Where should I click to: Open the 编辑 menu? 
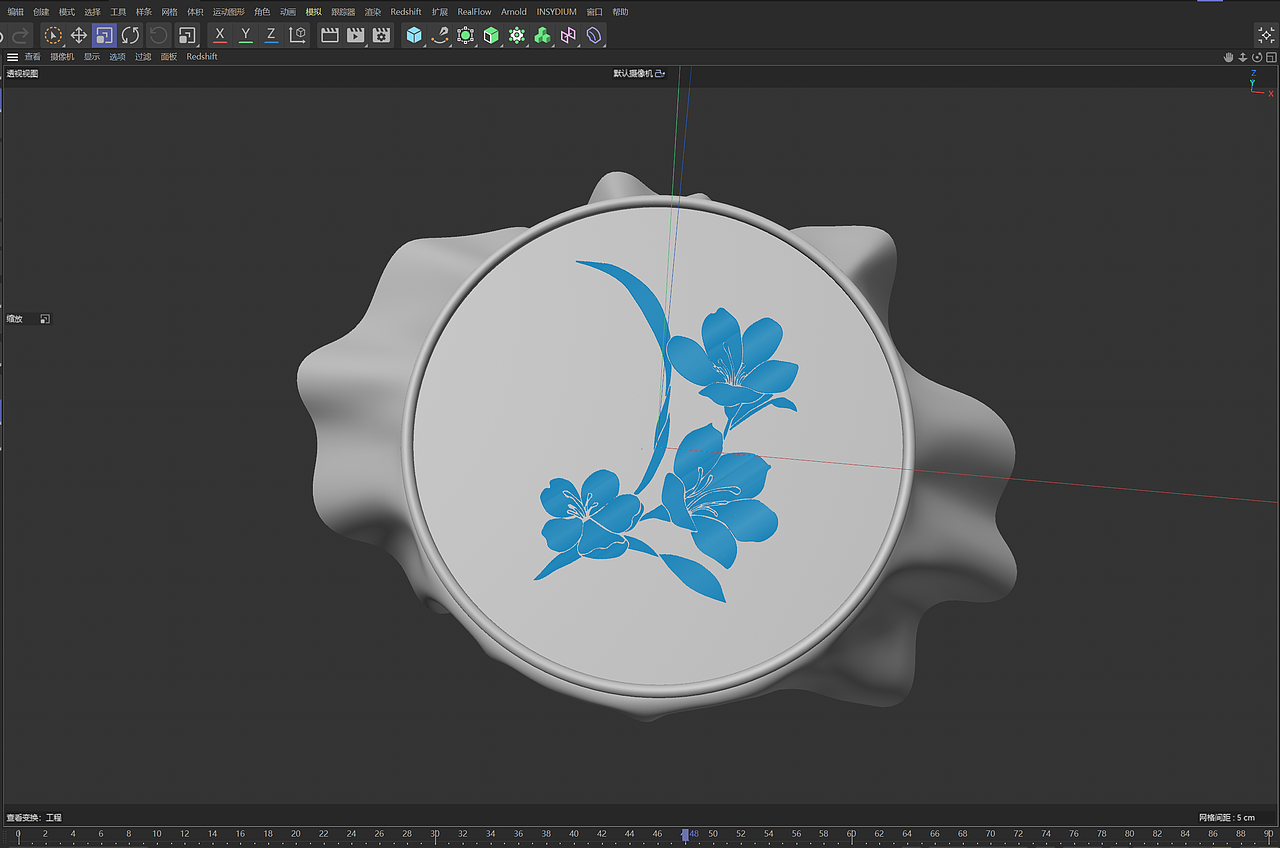(x=15, y=12)
